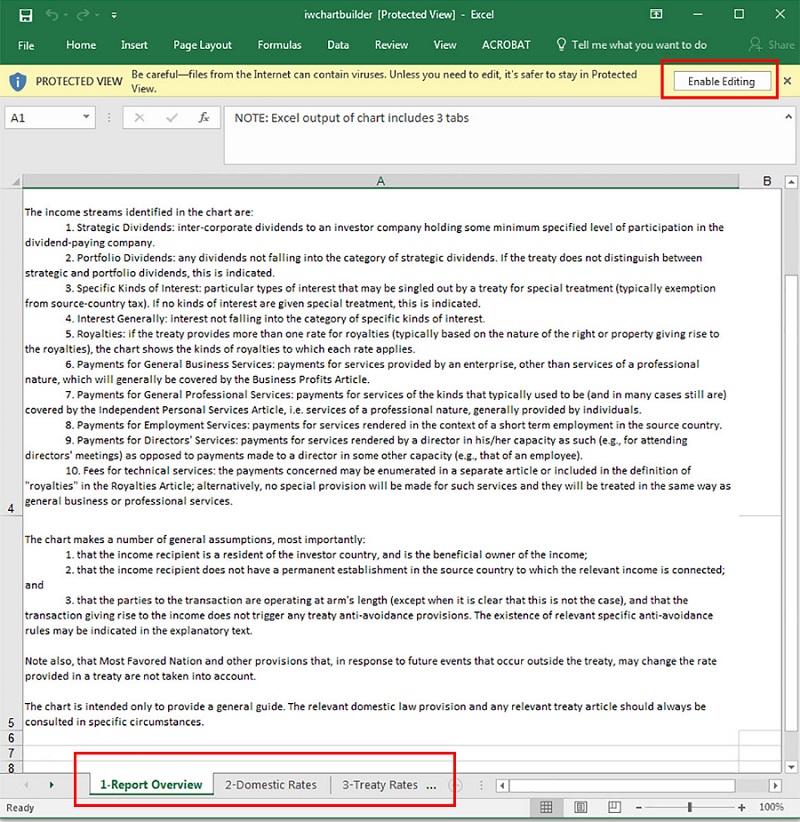The image size is (800, 822).
Task: Click the Enable Editing button
Action: tap(720, 81)
